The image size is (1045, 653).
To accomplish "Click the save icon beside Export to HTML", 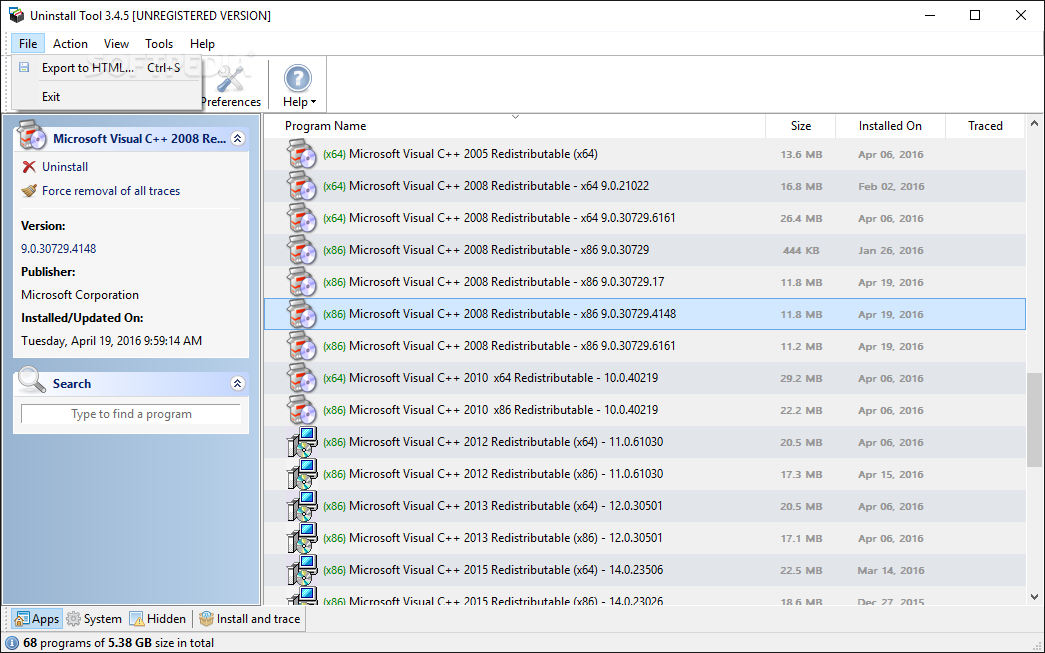I will [24, 67].
